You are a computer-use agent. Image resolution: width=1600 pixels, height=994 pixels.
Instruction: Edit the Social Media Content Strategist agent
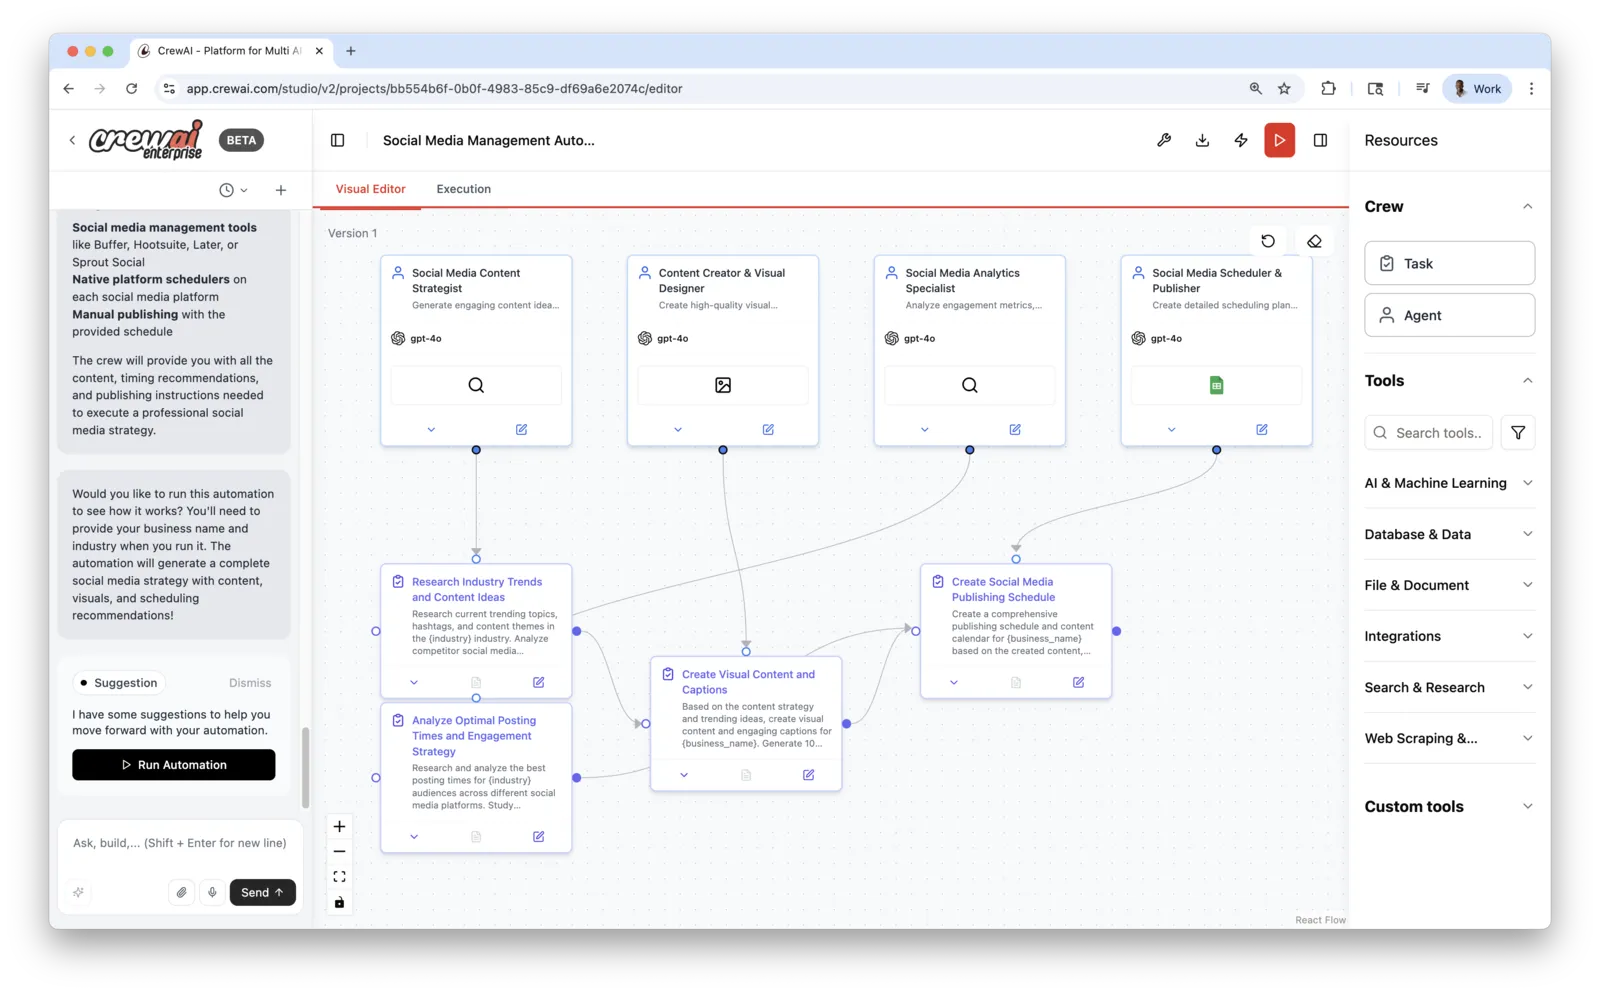521,429
